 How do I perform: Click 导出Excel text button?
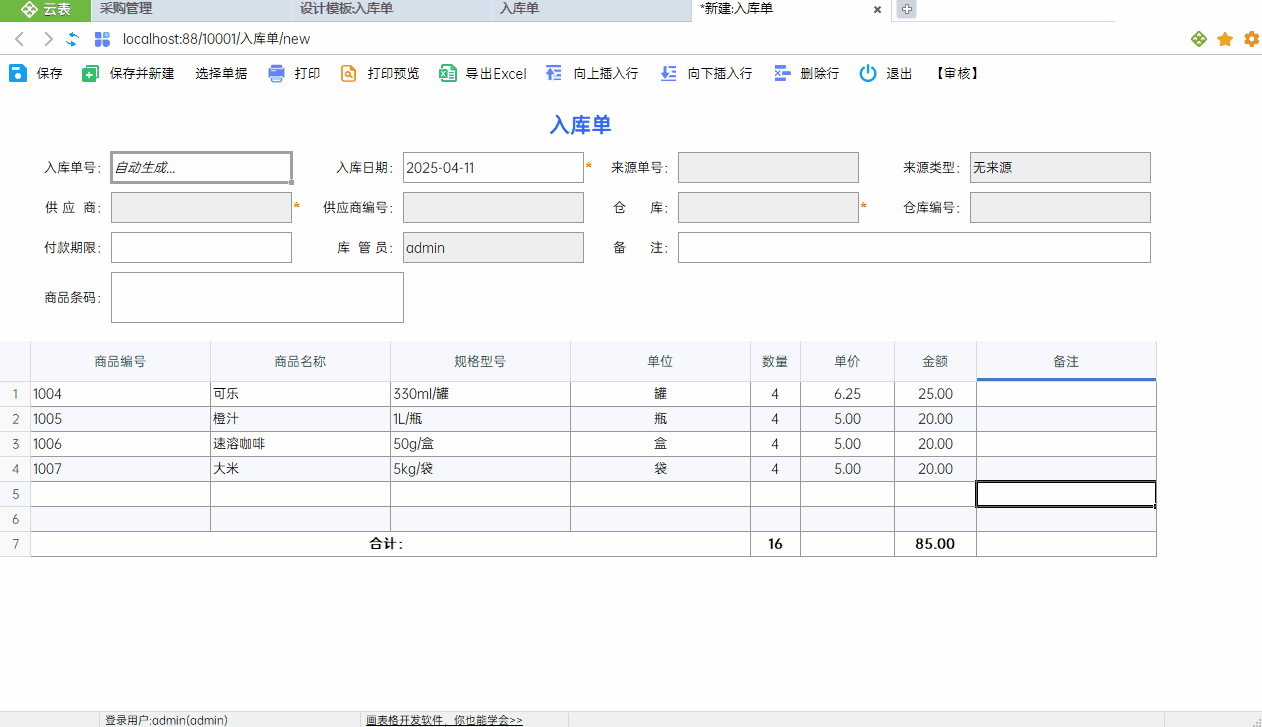496,73
